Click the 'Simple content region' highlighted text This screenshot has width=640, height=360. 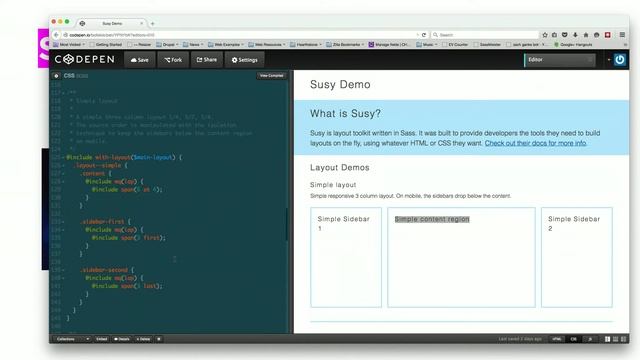432,219
